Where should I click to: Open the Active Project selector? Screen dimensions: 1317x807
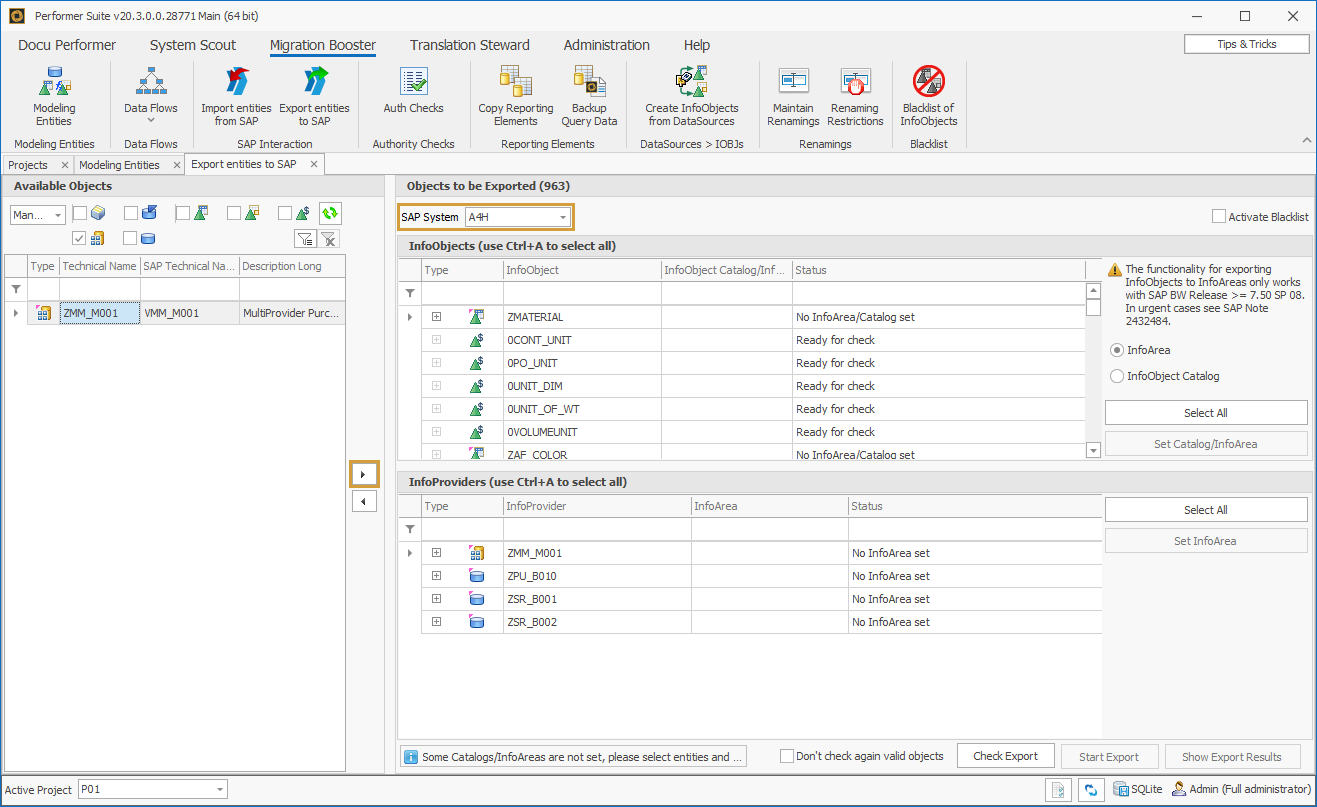pyautogui.click(x=152, y=789)
